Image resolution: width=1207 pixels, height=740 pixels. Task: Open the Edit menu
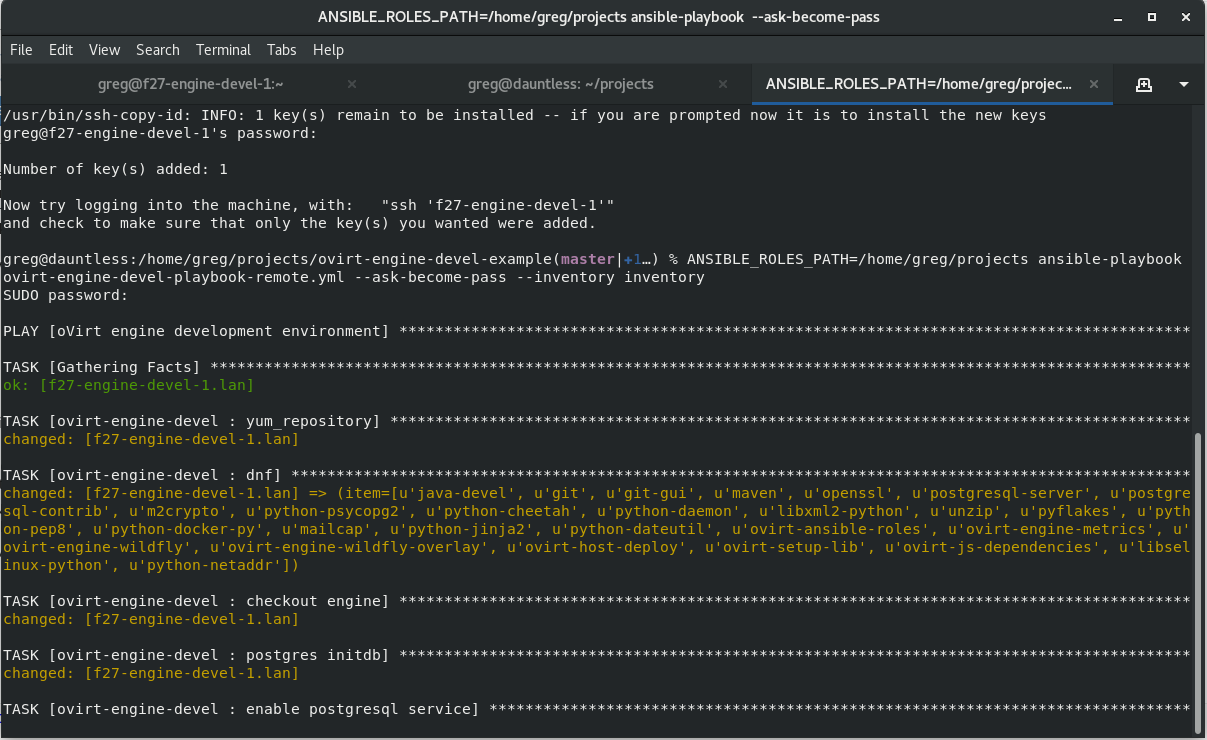pyautogui.click(x=61, y=50)
